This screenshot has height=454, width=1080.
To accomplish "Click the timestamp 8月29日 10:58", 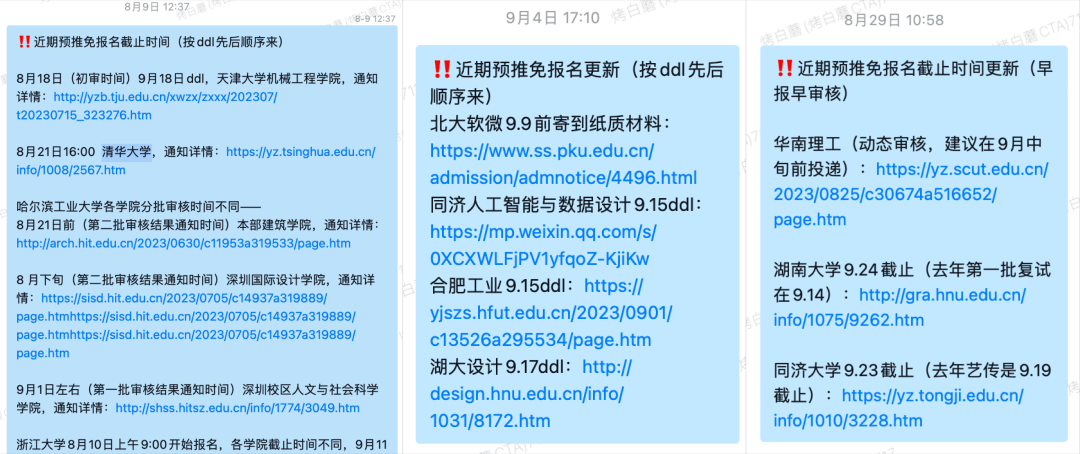I will tap(895, 19).
